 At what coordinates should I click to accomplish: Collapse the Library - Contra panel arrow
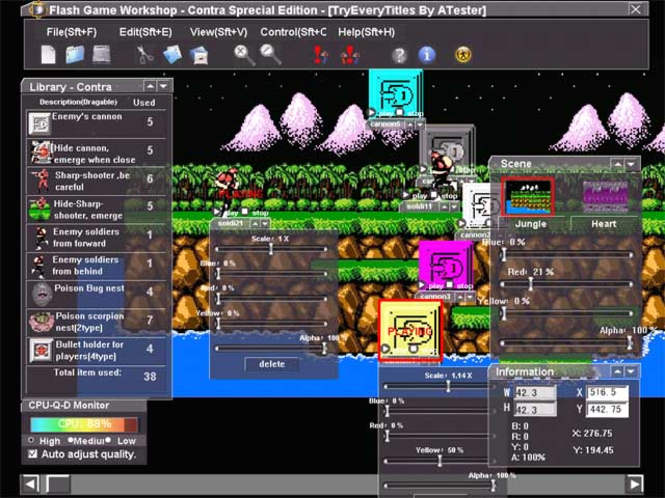coord(150,87)
